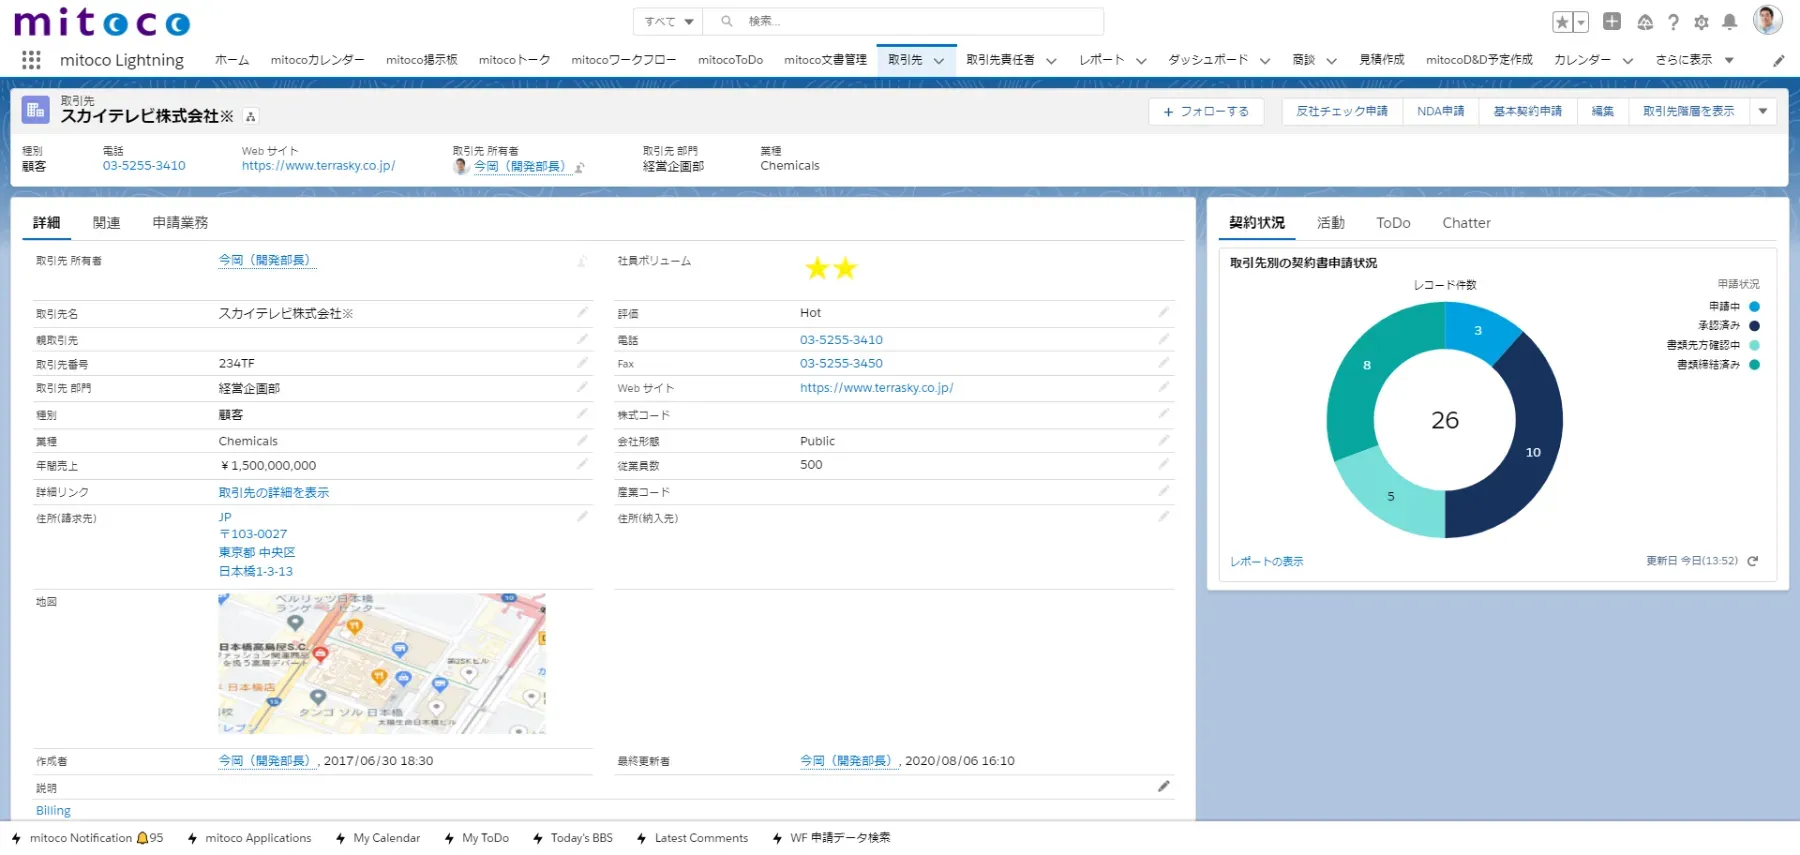Viewport: 1800px width, 855px height.
Task: Switch to the 申請業務 tab
Action: [180, 223]
